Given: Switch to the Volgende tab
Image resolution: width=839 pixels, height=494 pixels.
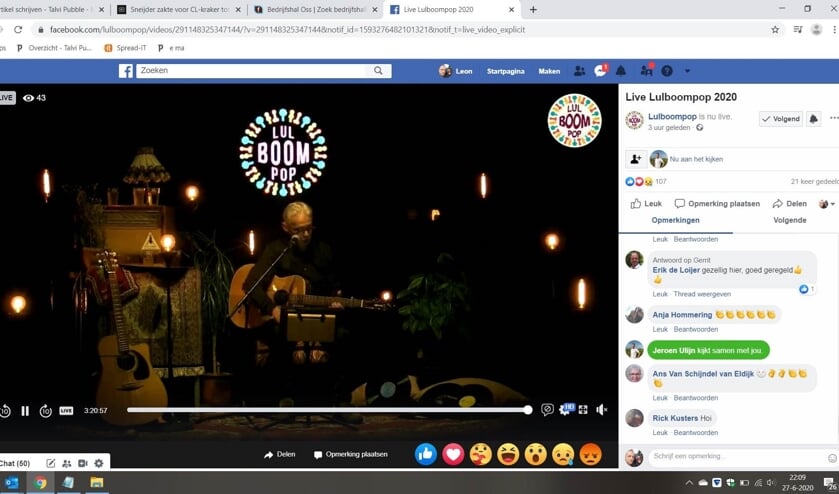Looking at the screenshot, I should 790,220.
